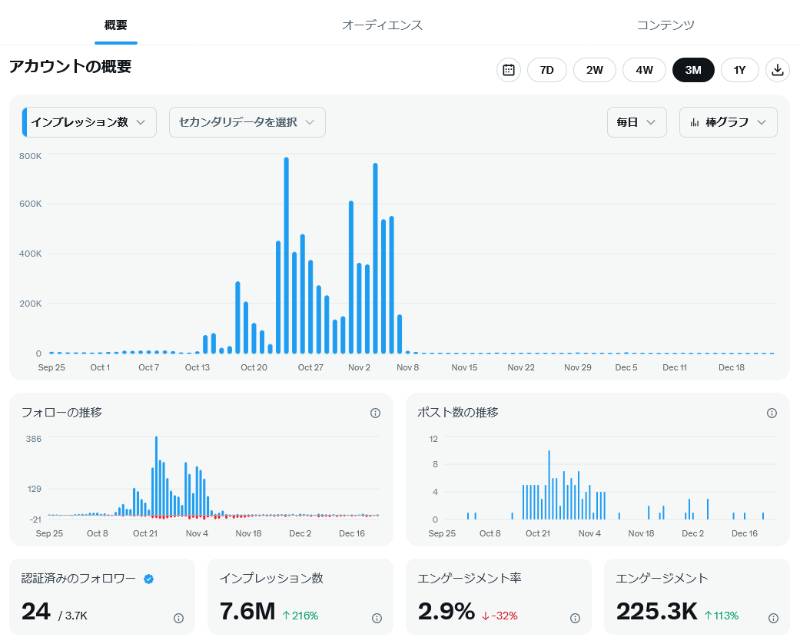Select the 1Y time range
Screen dimensions: 800x643
pyautogui.click(x=739, y=70)
